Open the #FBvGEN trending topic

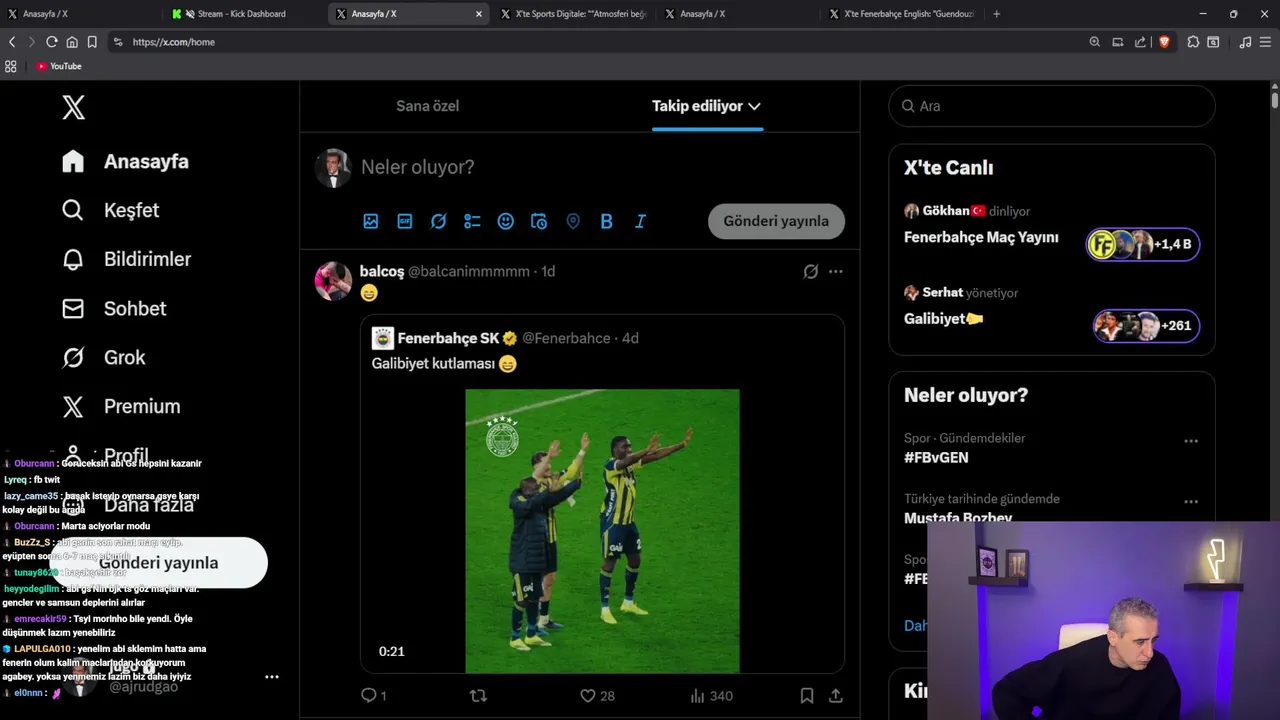pyautogui.click(x=936, y=457)
